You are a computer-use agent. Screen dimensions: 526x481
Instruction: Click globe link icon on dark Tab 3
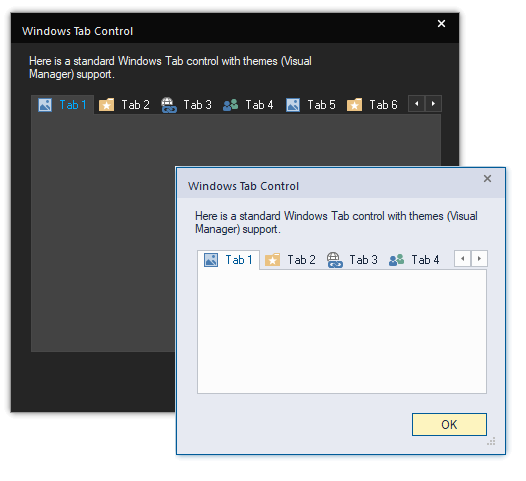(x=168, y=105)
